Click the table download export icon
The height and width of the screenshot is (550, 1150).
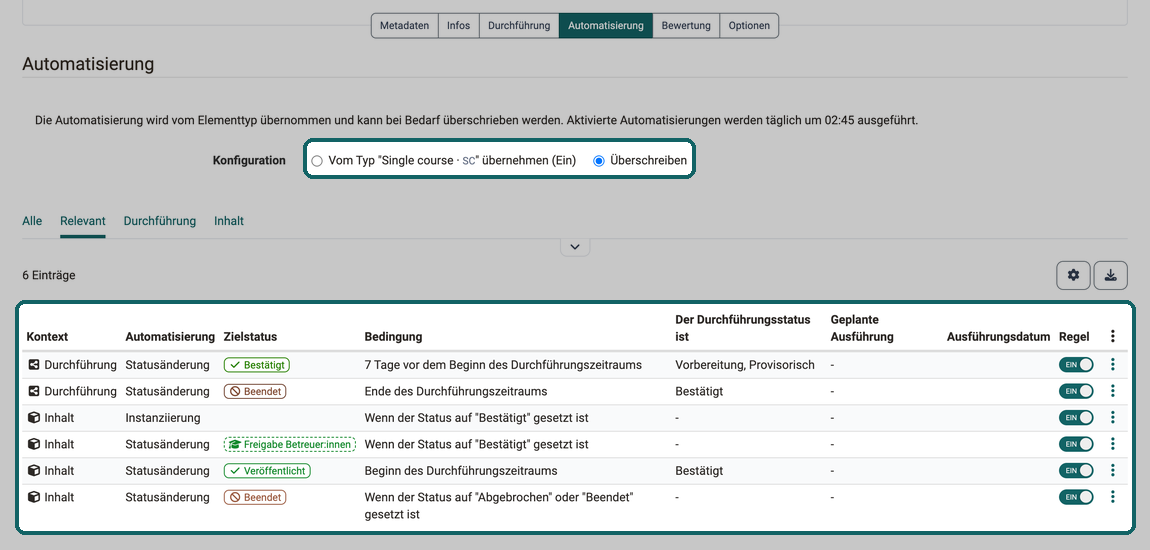pyautogui.click(x=1110, y=275)
